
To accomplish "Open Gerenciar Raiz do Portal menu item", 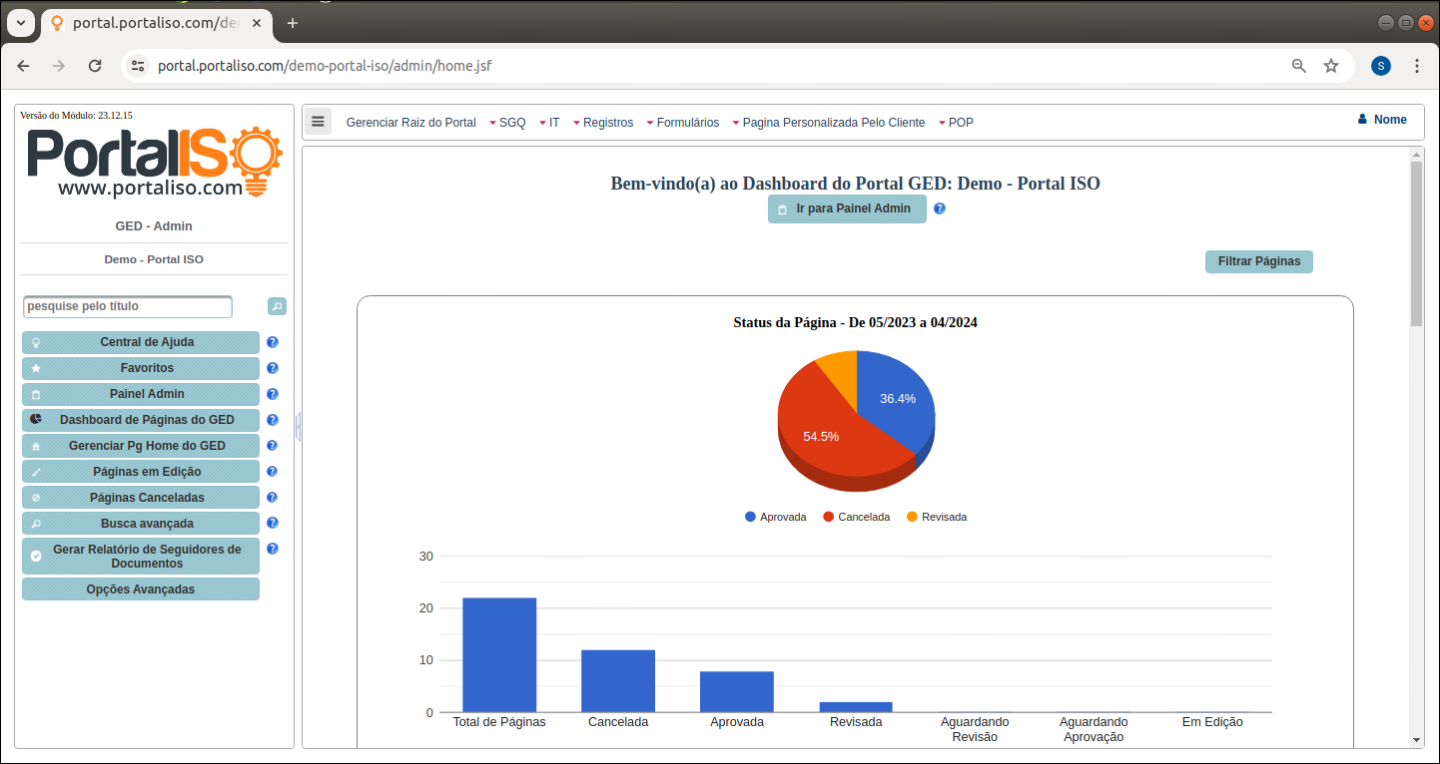I will 411,123.
